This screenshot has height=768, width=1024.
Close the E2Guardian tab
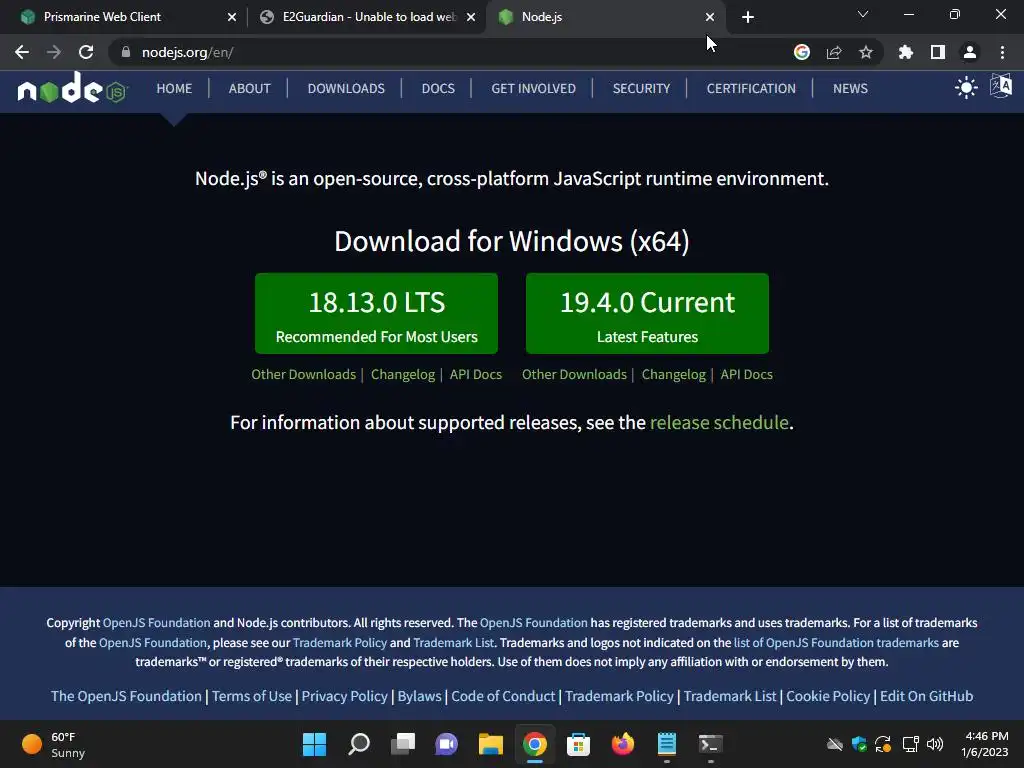[471, 17]
